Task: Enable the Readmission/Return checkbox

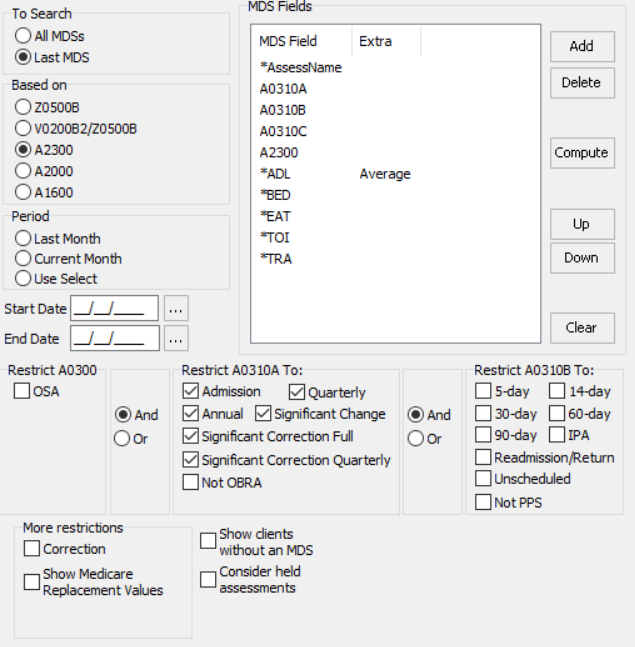Action: 483,458
